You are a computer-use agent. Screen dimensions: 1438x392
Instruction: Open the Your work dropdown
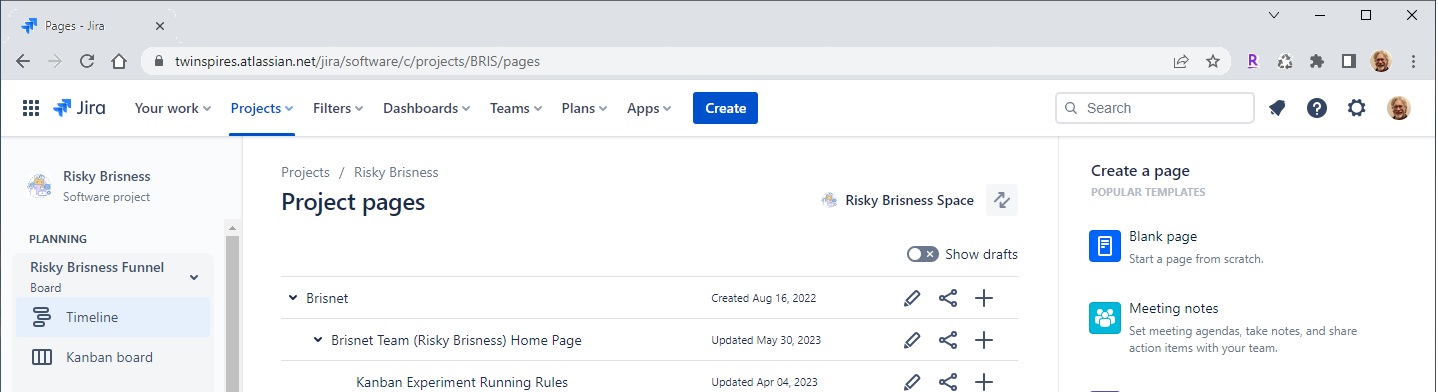(173, 108)
